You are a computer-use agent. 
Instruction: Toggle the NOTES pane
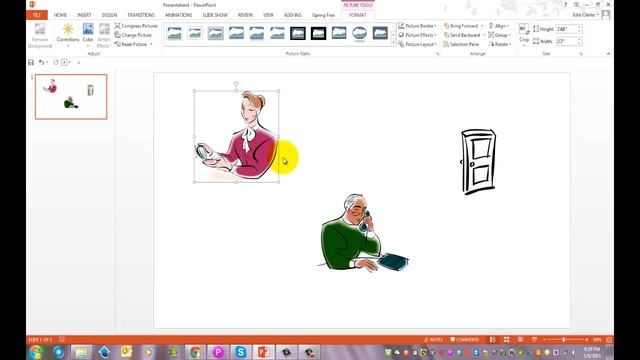tap(433, 340)
